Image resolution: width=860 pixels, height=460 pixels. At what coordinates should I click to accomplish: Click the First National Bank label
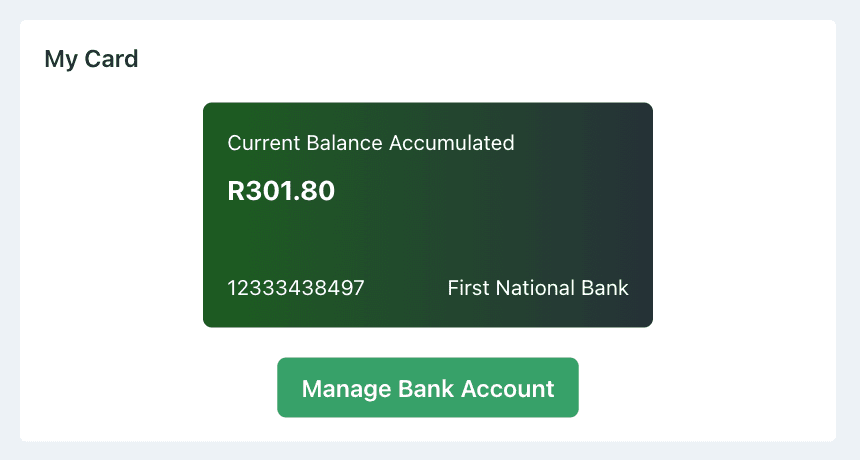pyautogui.click(x=538, y=289)
